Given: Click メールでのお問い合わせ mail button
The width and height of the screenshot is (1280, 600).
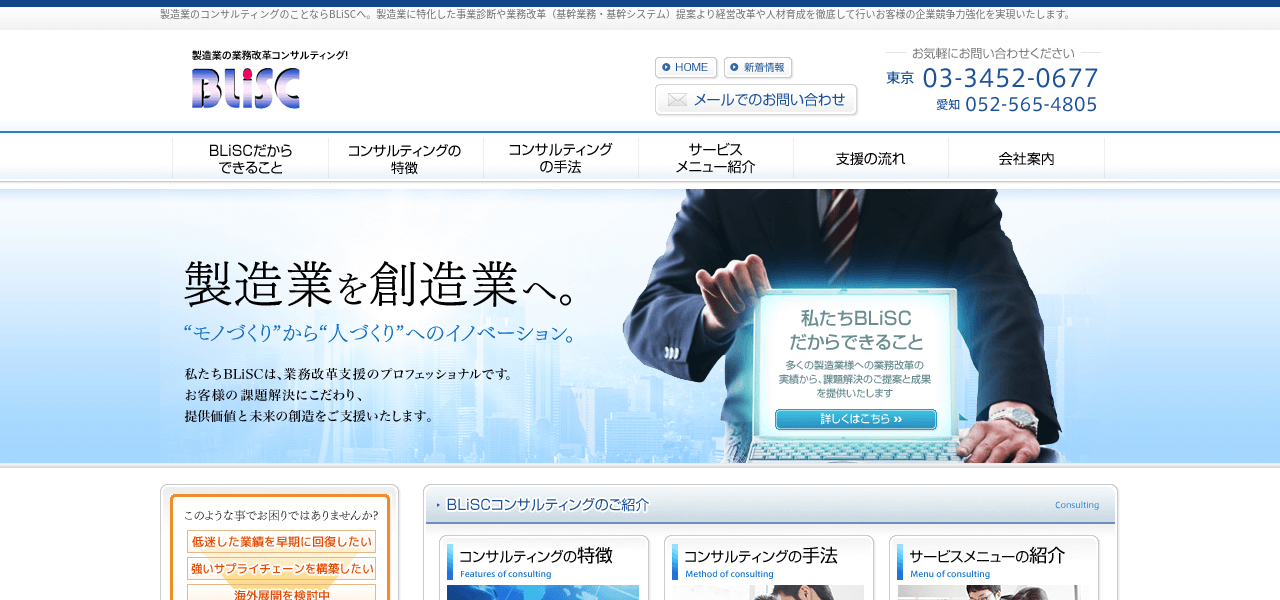Looking at the screenshot, I should click(x=756, y=100).
